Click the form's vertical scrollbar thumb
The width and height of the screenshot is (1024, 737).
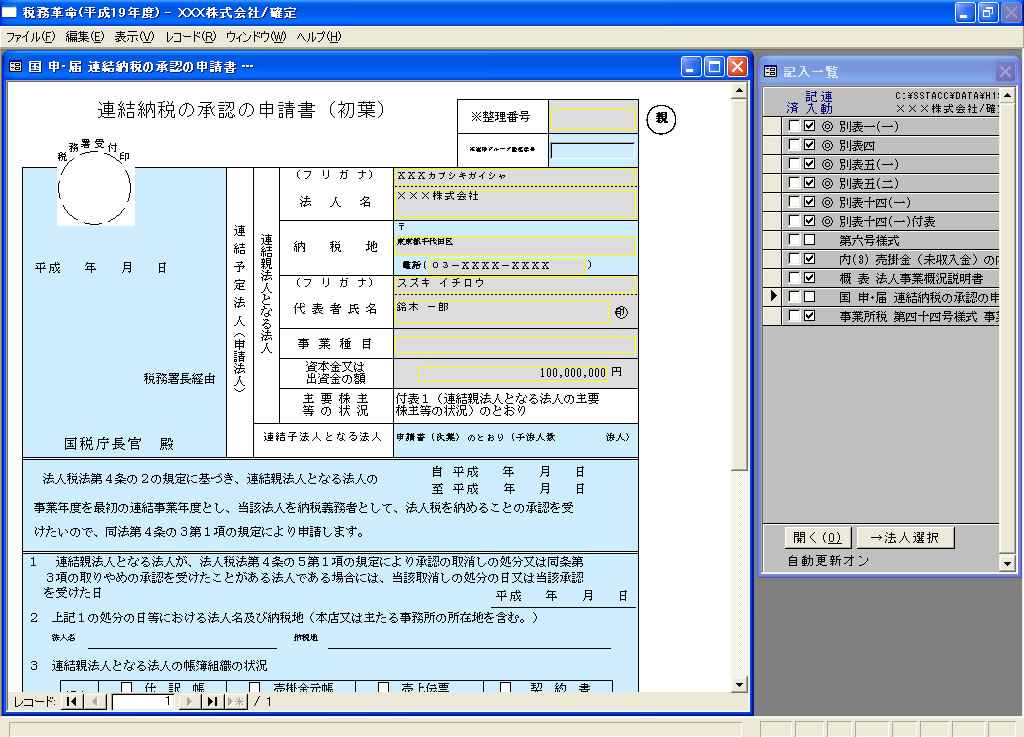739,284
